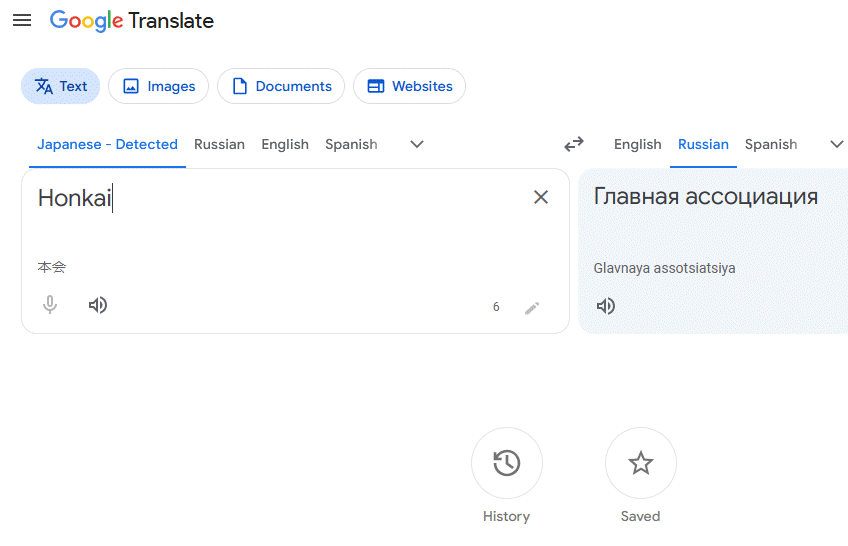Activate microphone voice input
This screenshot has width=848, height=546.
coord(50,305)
